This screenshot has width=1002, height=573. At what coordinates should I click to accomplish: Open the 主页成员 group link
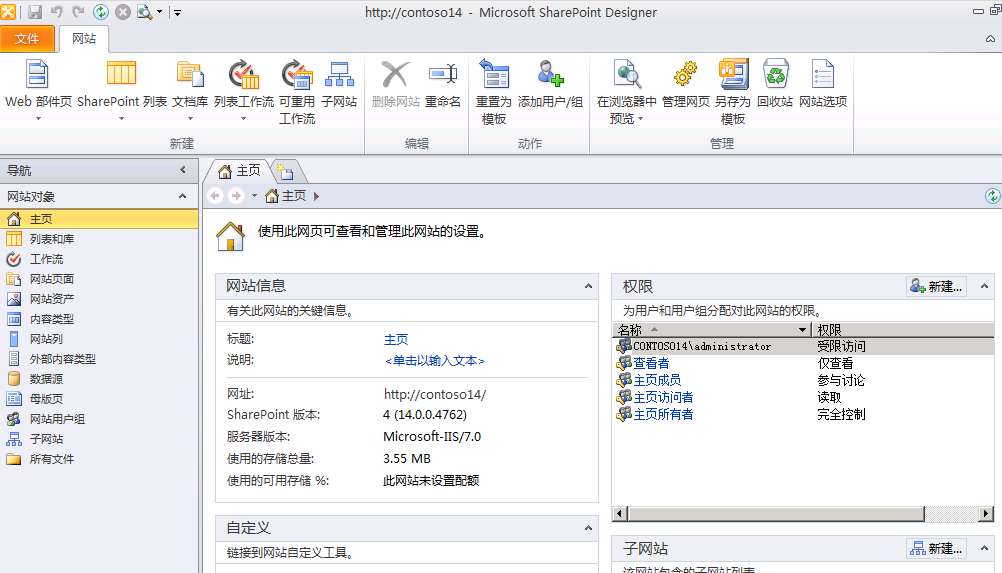pos(657,380)
